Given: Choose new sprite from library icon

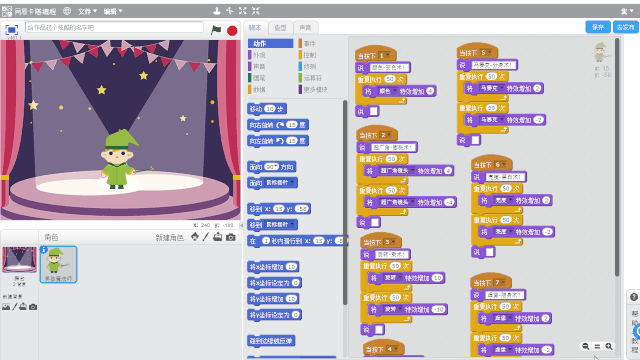Looking at the screenshot, I should click(195, 237).
